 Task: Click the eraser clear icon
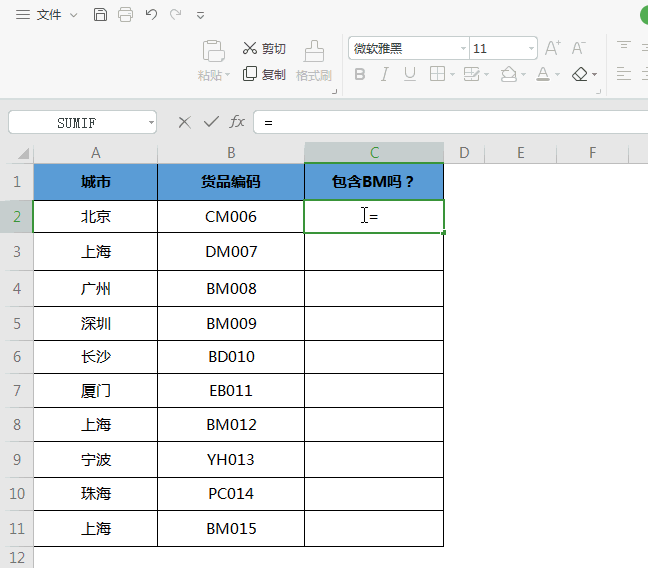point(580,74)
